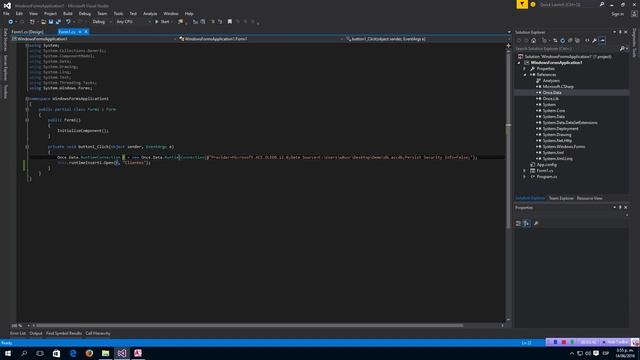Open the File menu

click(6, 13)
